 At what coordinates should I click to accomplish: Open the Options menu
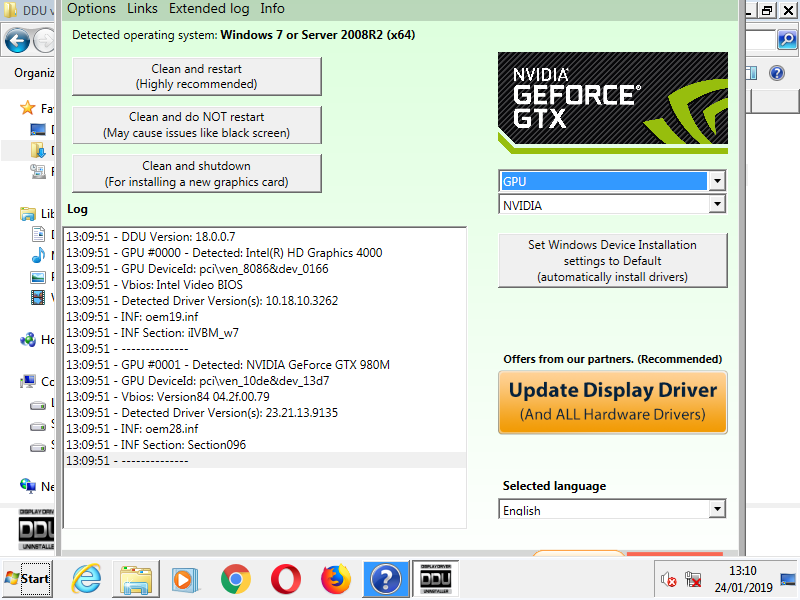coord(91,9)
